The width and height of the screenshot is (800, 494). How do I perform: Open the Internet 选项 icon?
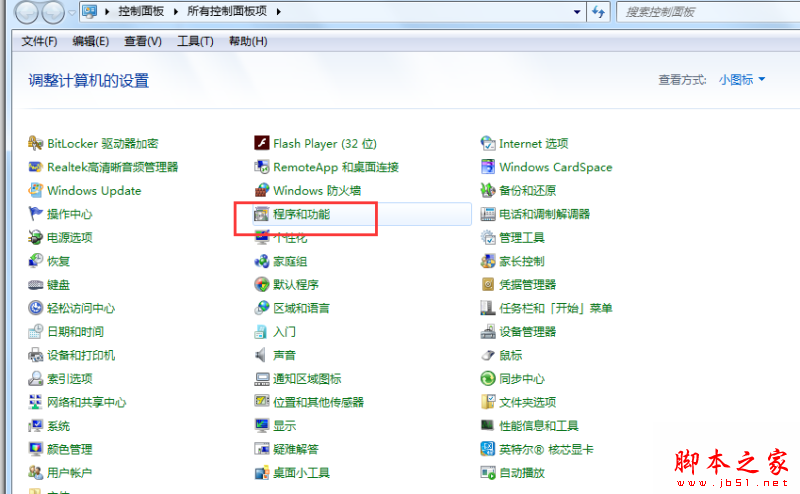click(488, 143)
